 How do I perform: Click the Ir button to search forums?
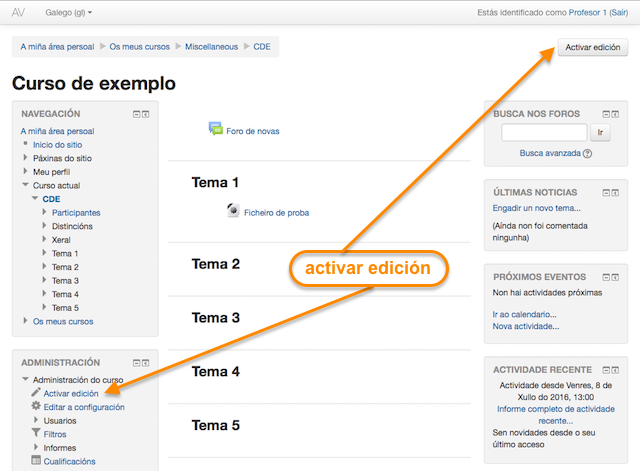(x=600, y=132)
